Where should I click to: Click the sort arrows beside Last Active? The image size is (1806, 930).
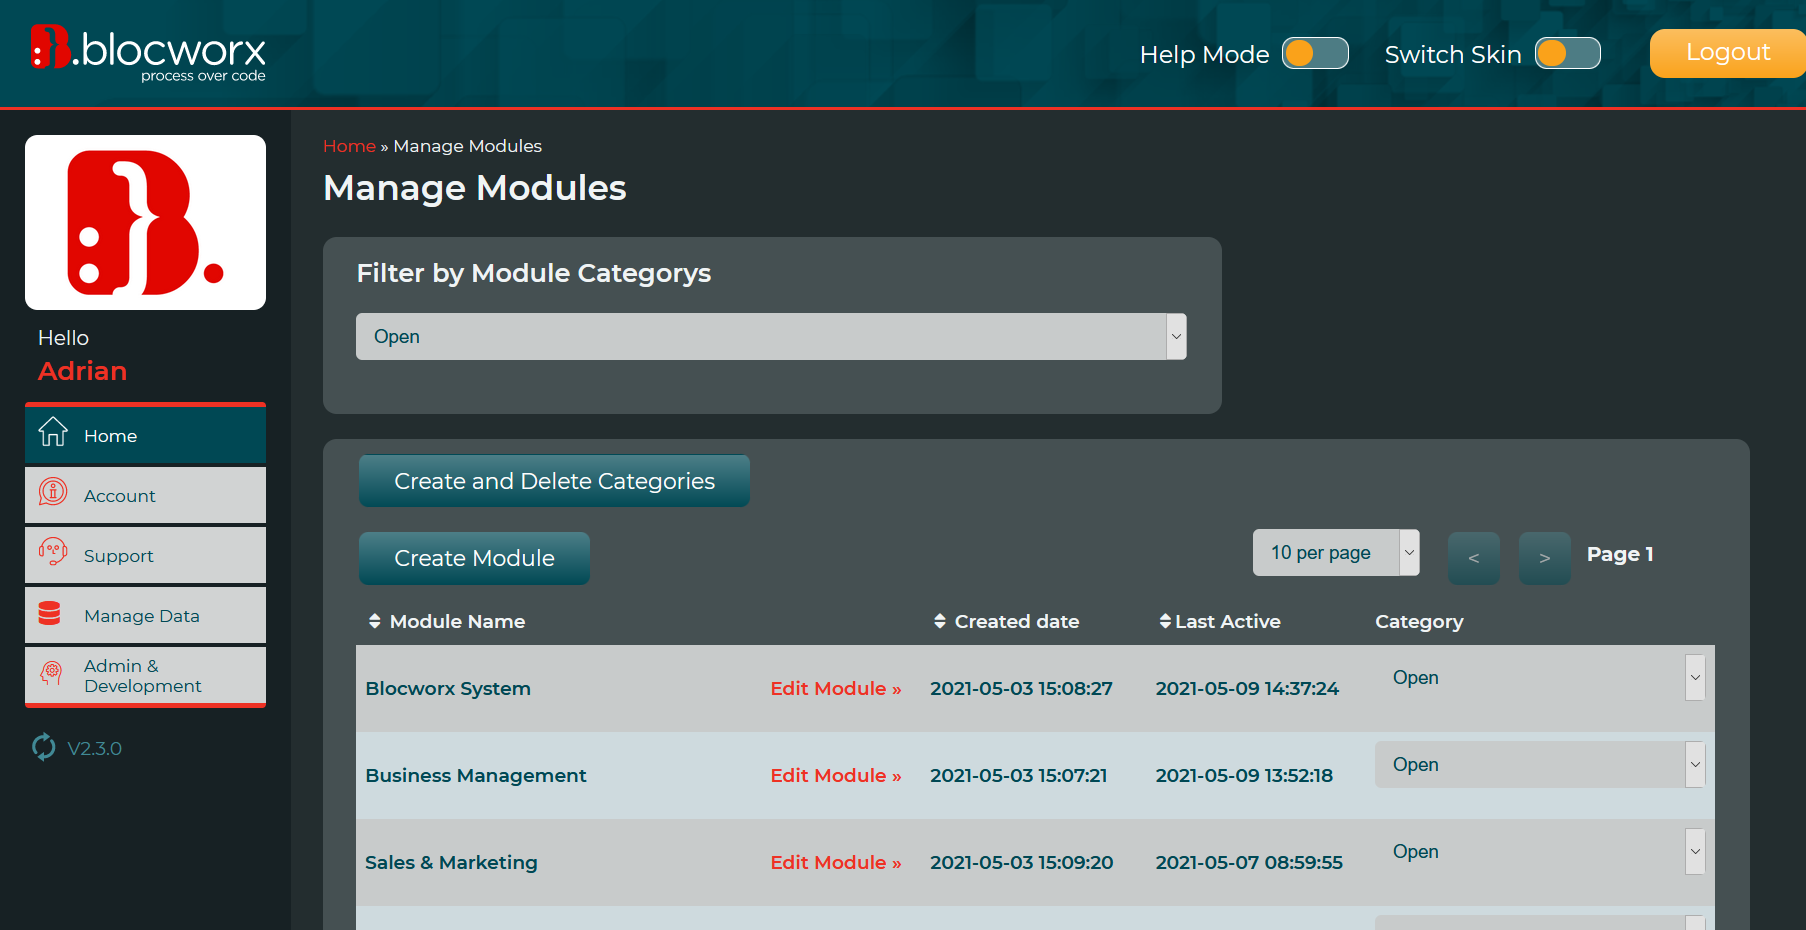(1165, 621)
